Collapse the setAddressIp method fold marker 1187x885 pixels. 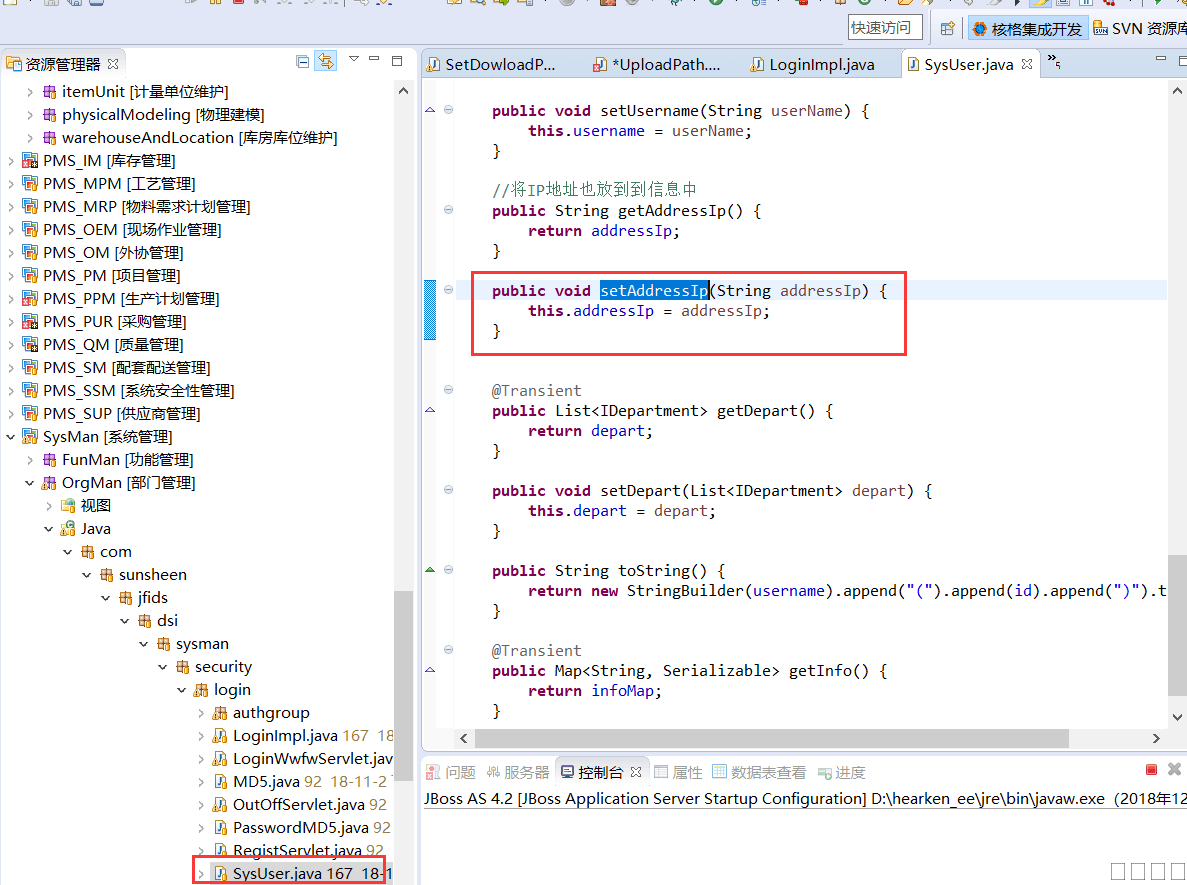448,290
